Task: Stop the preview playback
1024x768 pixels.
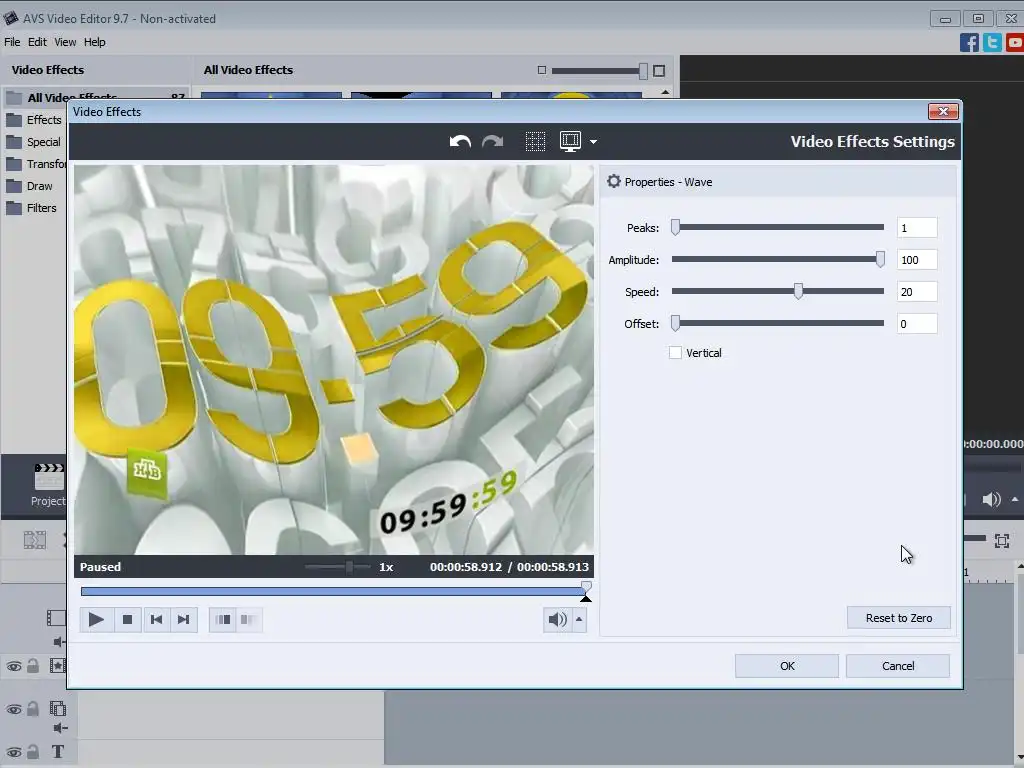Action: pyautogui.click(x=127, y=619)
